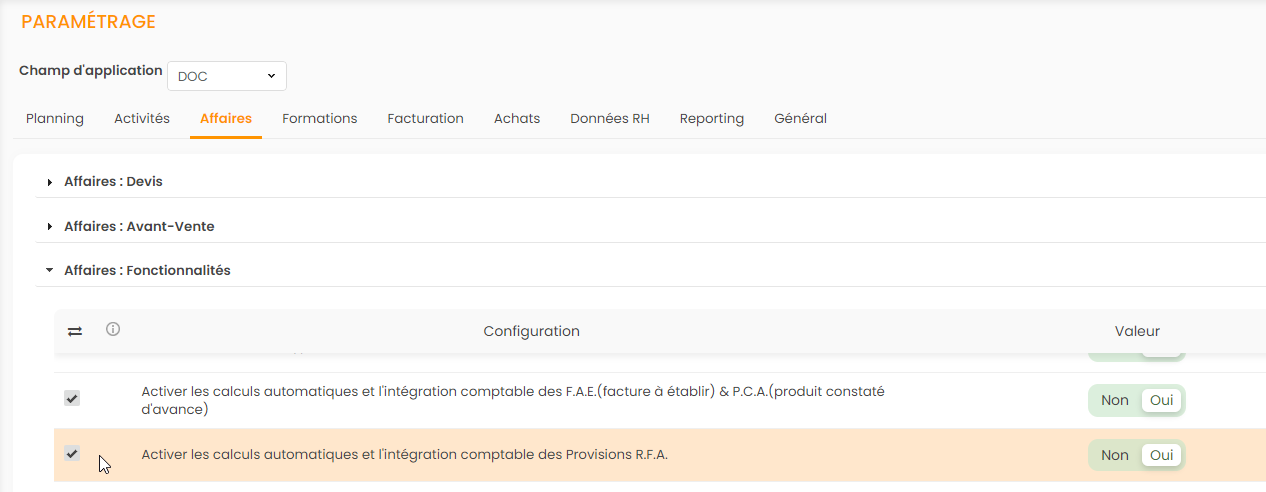
Task: Set F.A.E. & P.C.A. value to Oui
Action: point(1161,400)
